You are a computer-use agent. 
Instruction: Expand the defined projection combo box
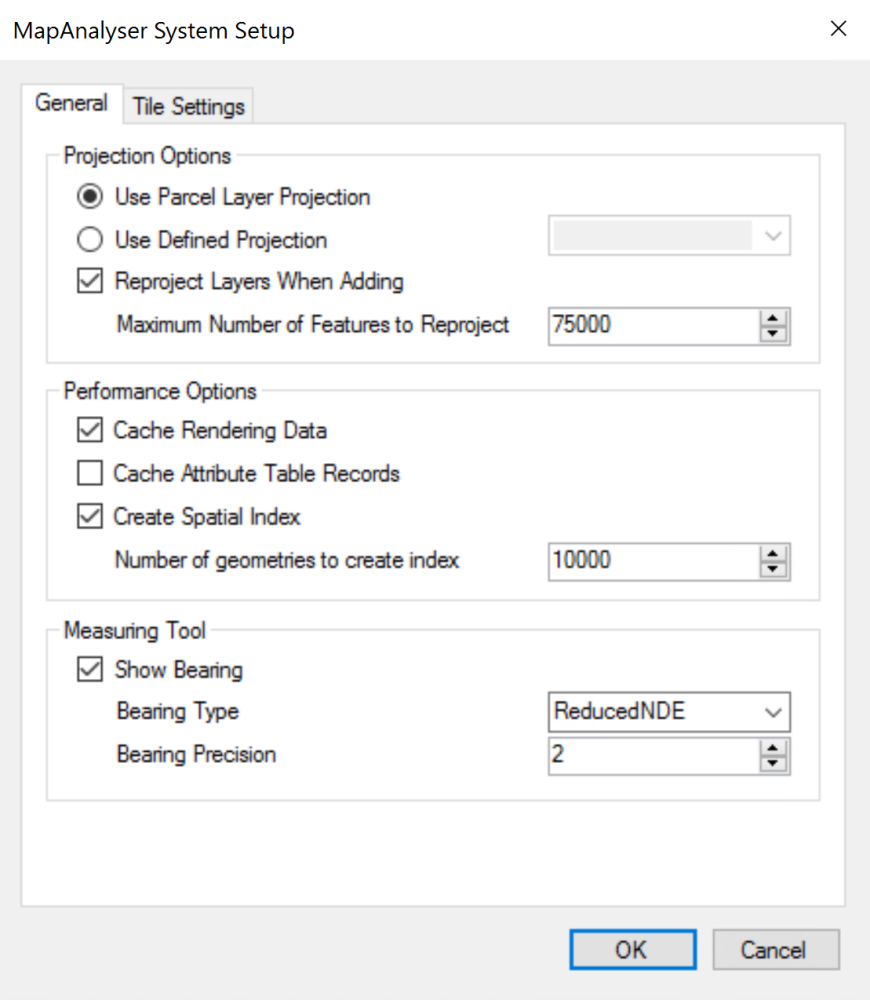point(772,235)
